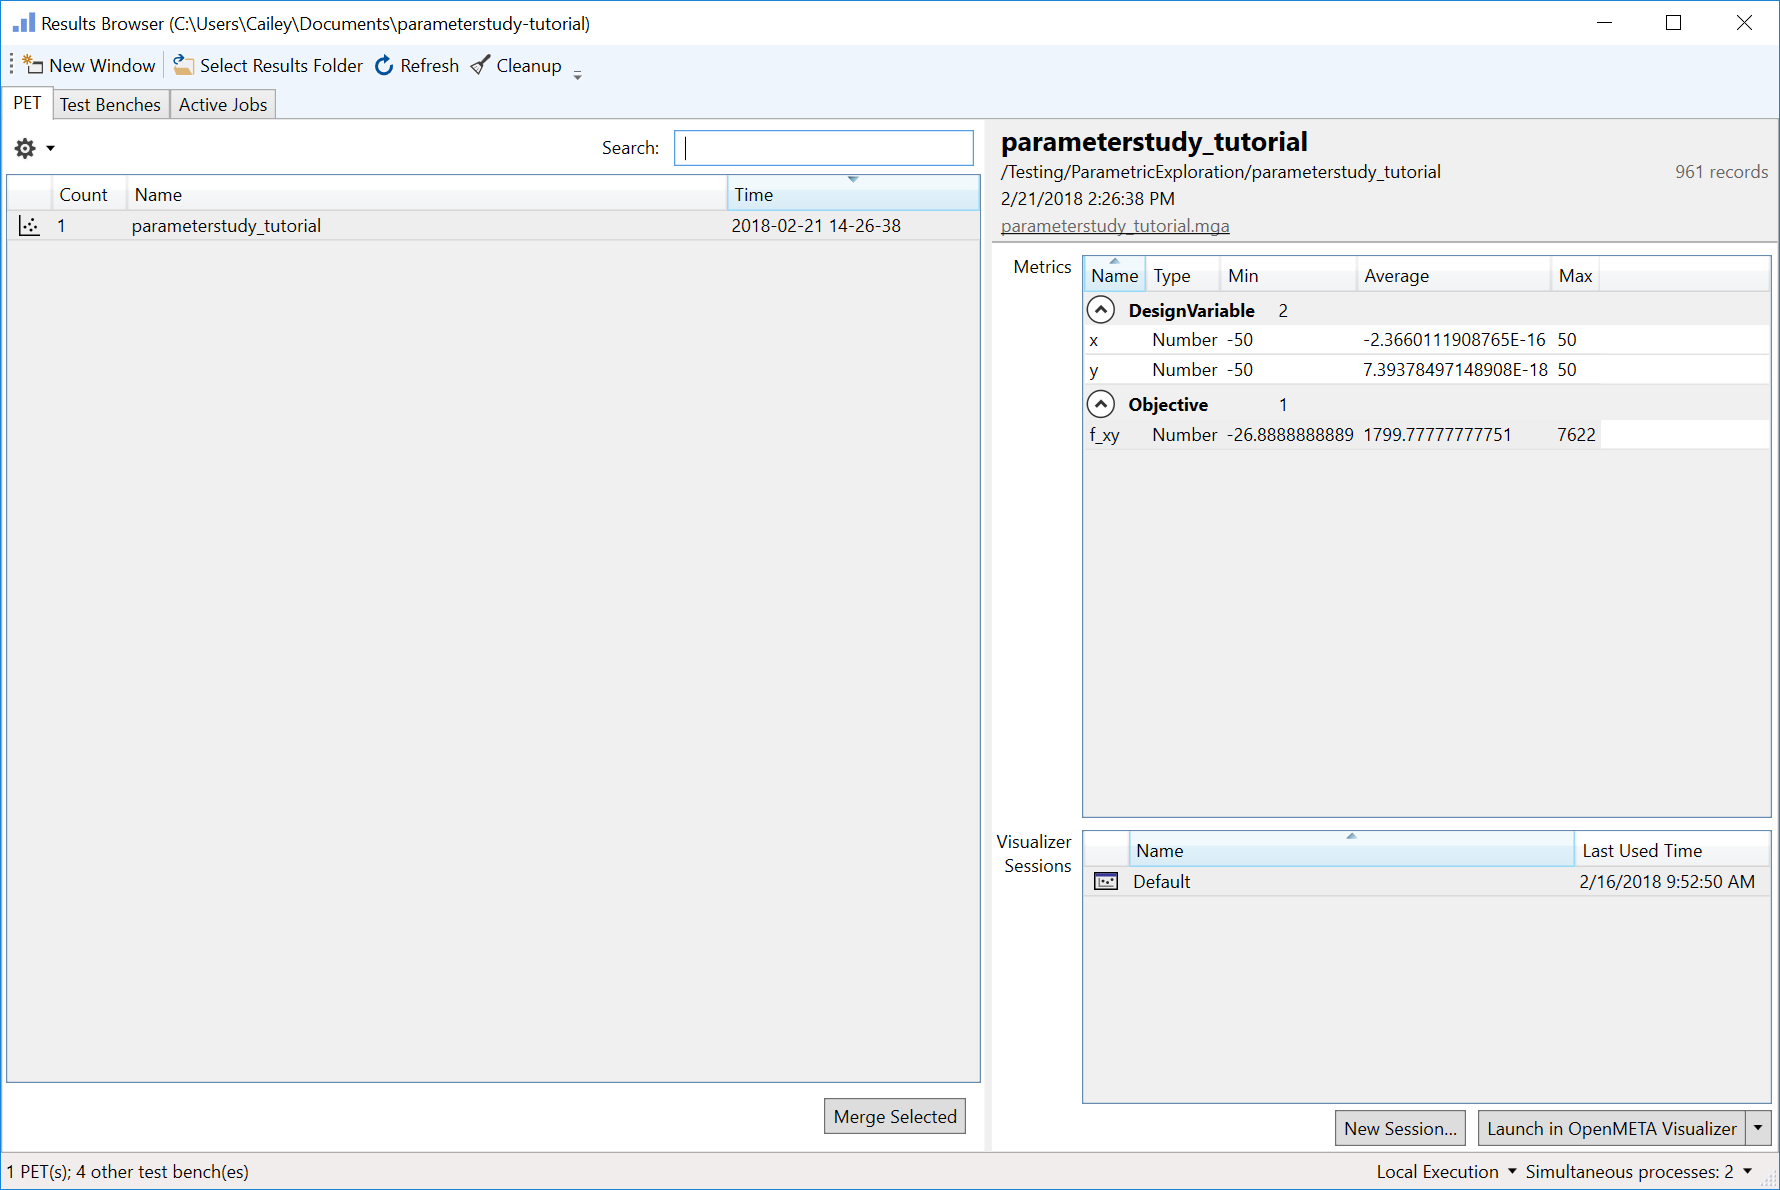Click the 961 records label

tap(1721, 172)
